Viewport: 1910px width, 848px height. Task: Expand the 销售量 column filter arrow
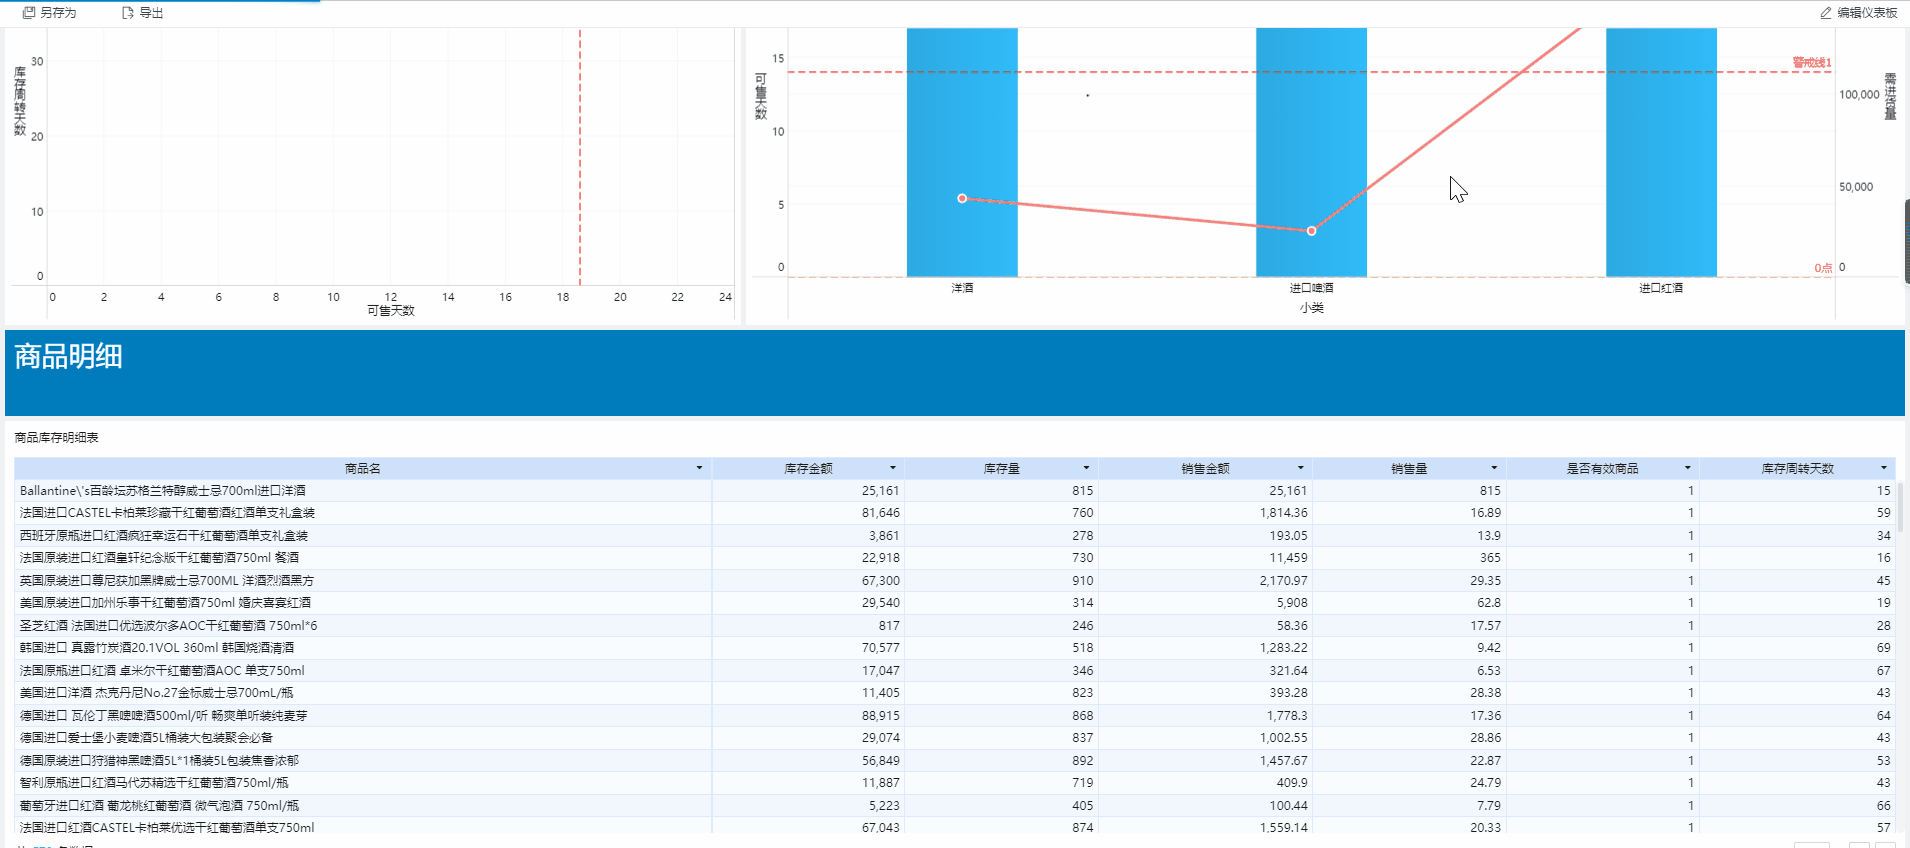[1494, 468]
